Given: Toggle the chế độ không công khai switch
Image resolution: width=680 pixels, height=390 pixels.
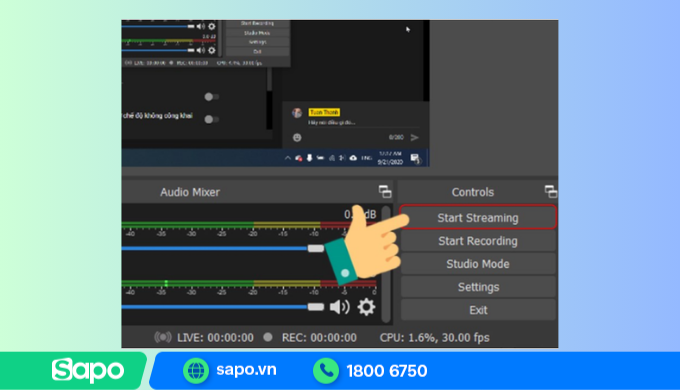Looking at the screenshot, I should coord(212,119).
